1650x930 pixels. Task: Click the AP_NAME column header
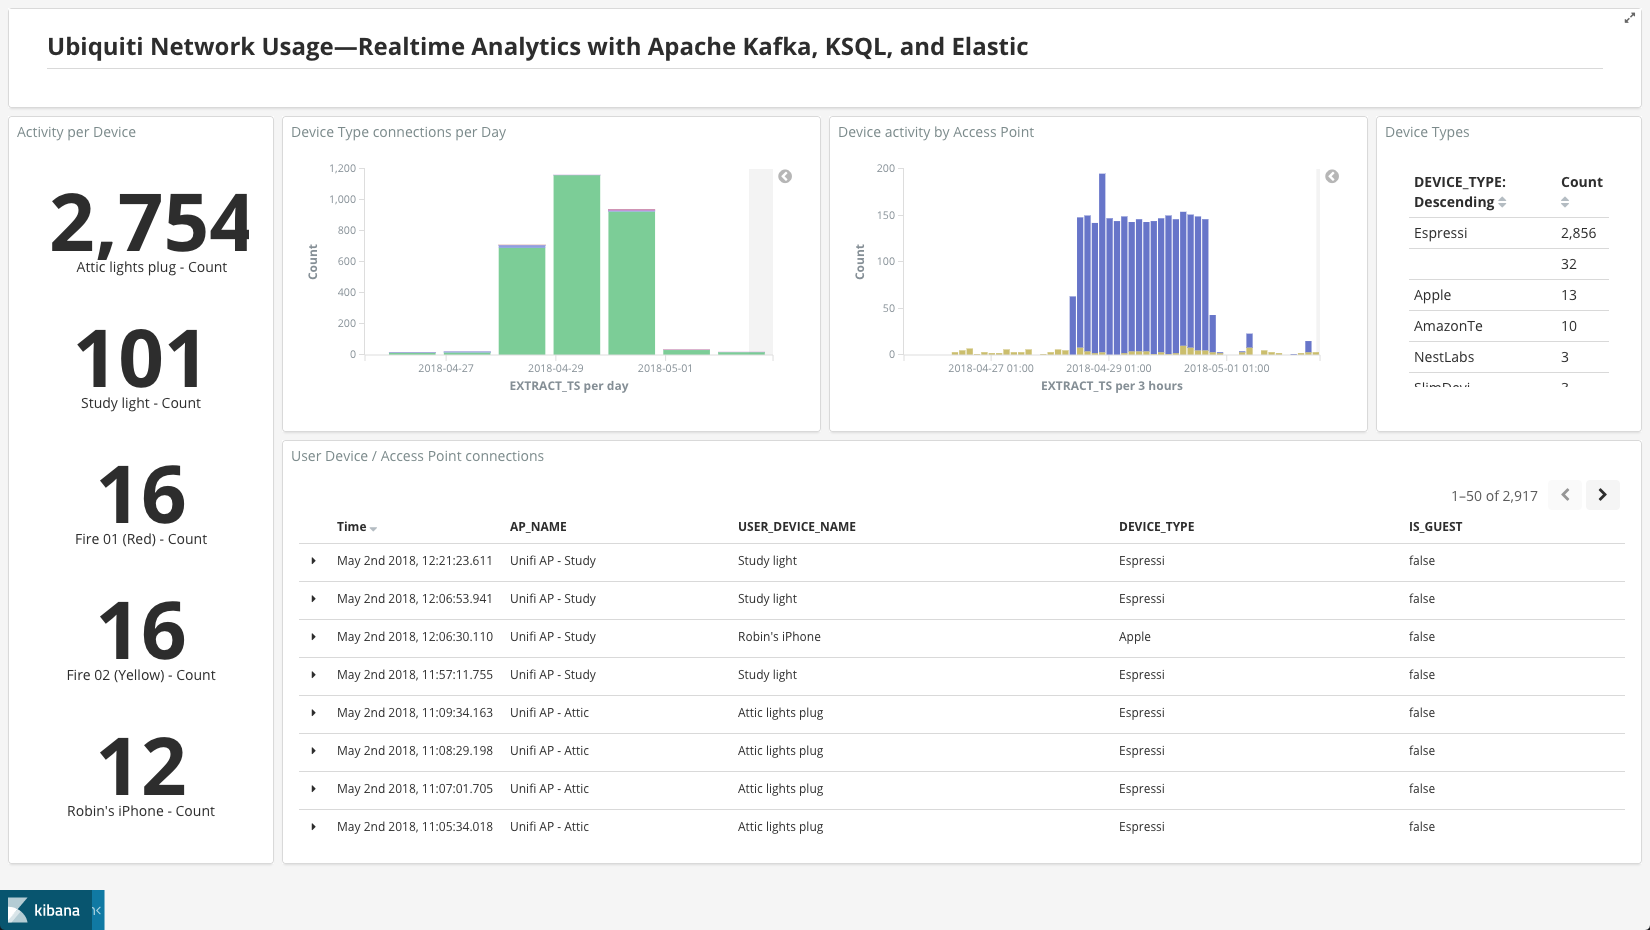pos(538,527)
